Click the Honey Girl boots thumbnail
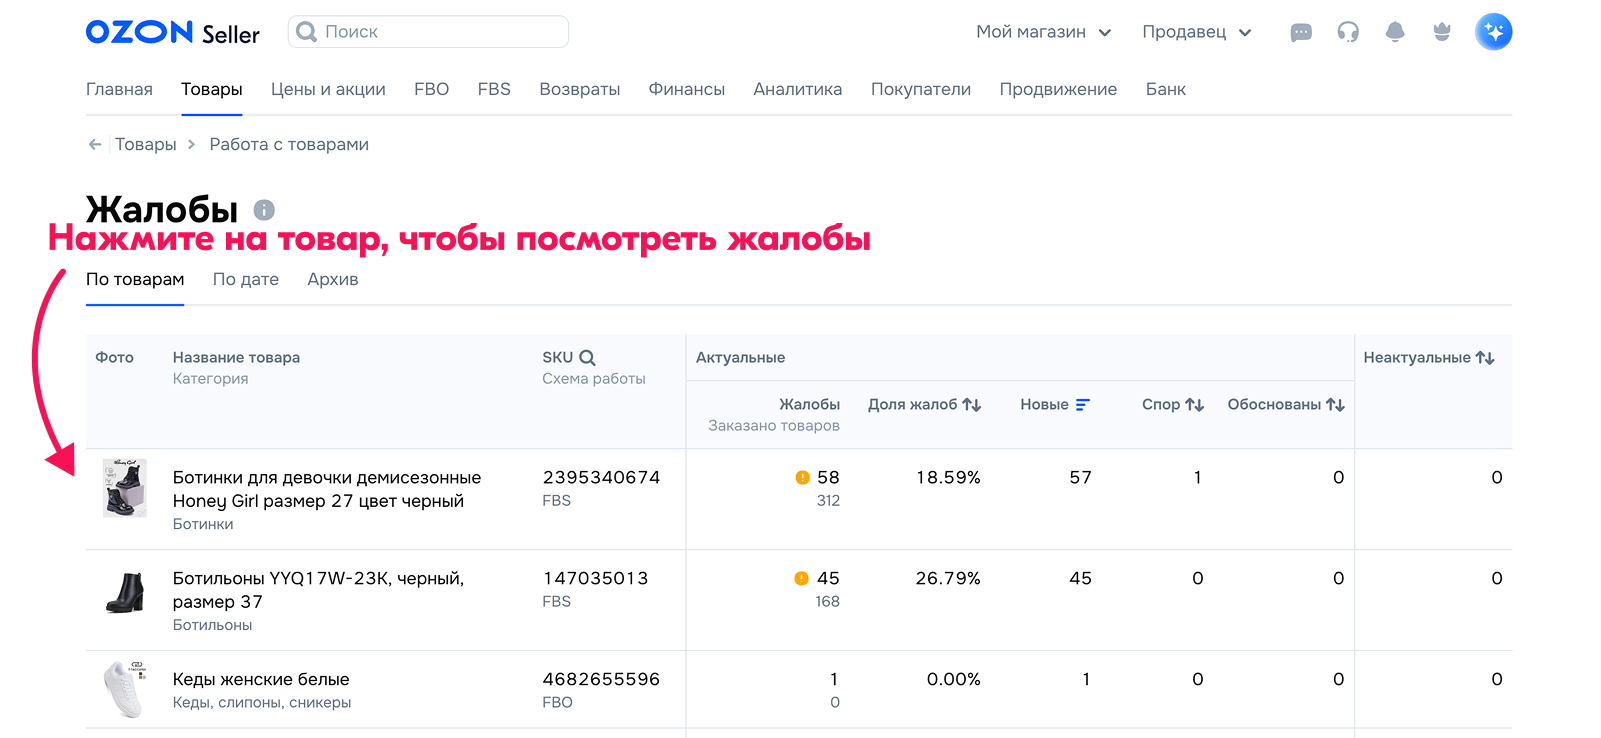The image size is (1601, 738). pos(125,488)
